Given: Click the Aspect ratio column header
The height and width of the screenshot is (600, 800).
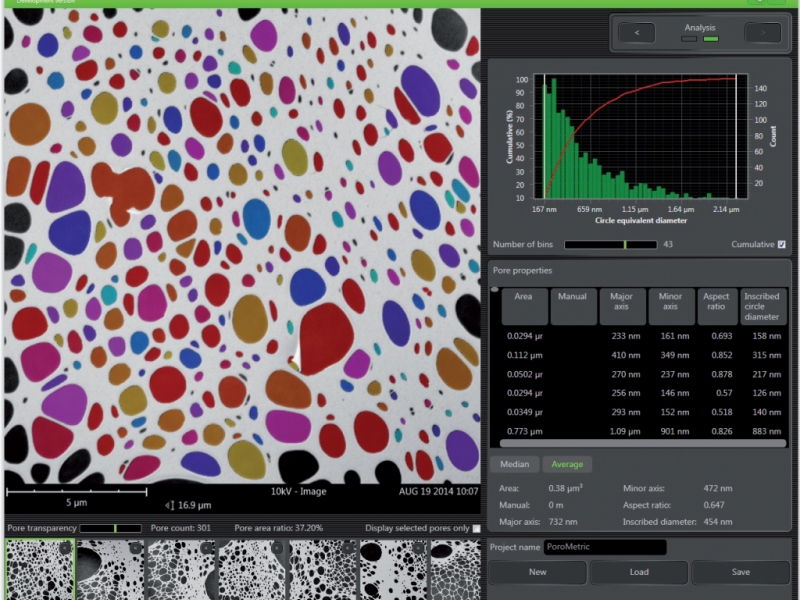Looking at the screenshot, I should (716, 306).
